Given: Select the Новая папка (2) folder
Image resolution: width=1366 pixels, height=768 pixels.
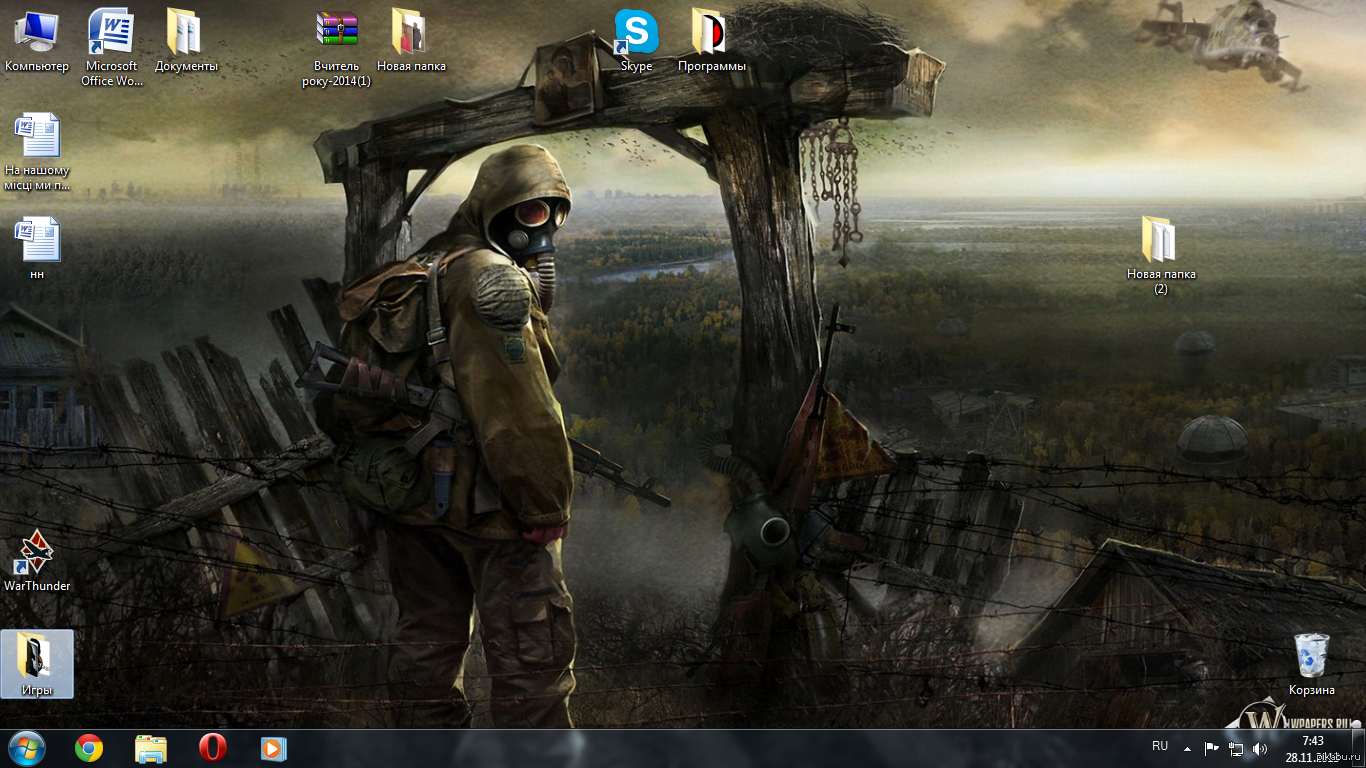Looking at the screenshot, I should click(1161, 255).
